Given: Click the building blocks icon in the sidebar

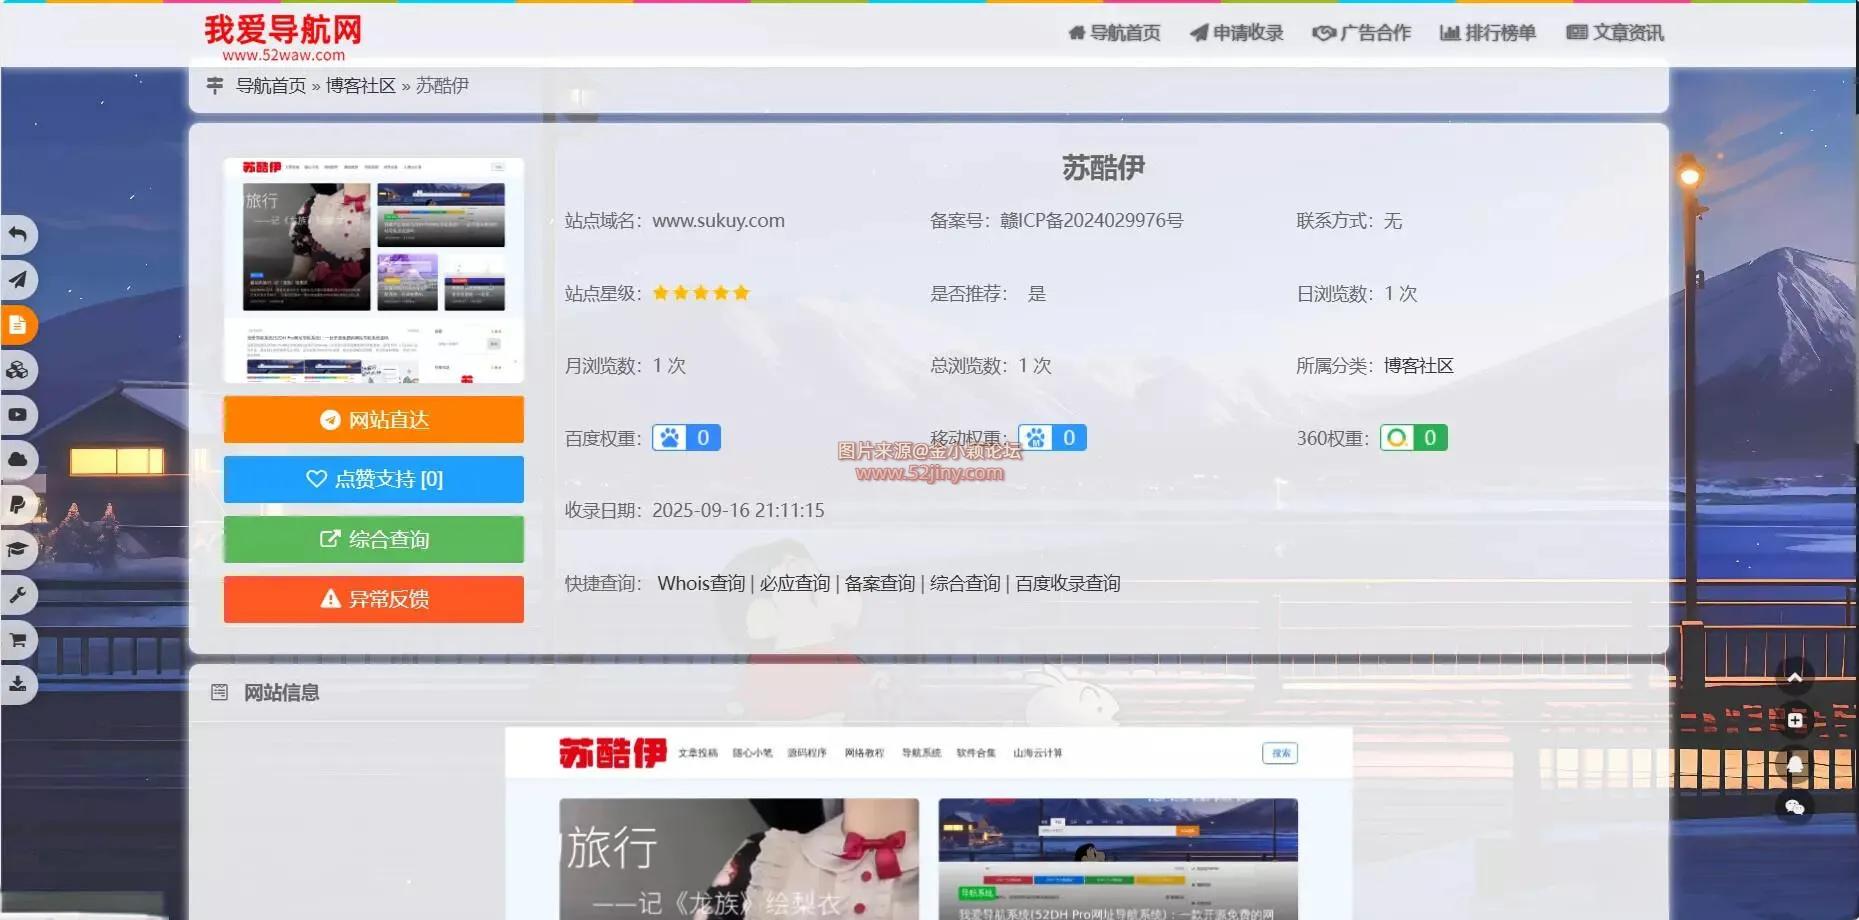Looking at the screenshot, I should coord(18,369).
